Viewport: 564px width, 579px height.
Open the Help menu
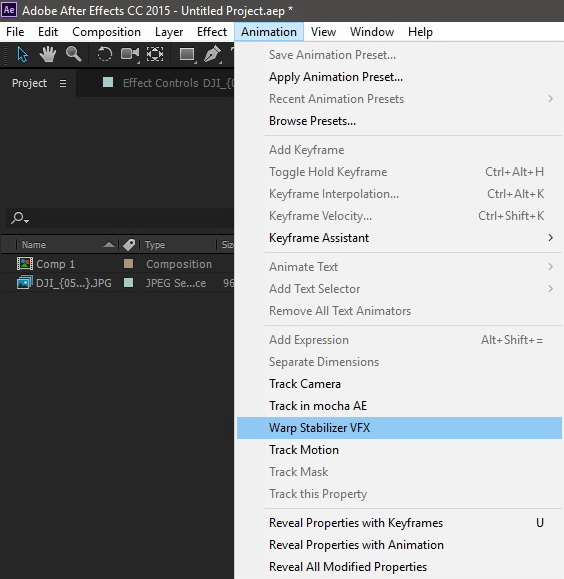[x=420, y=32]
